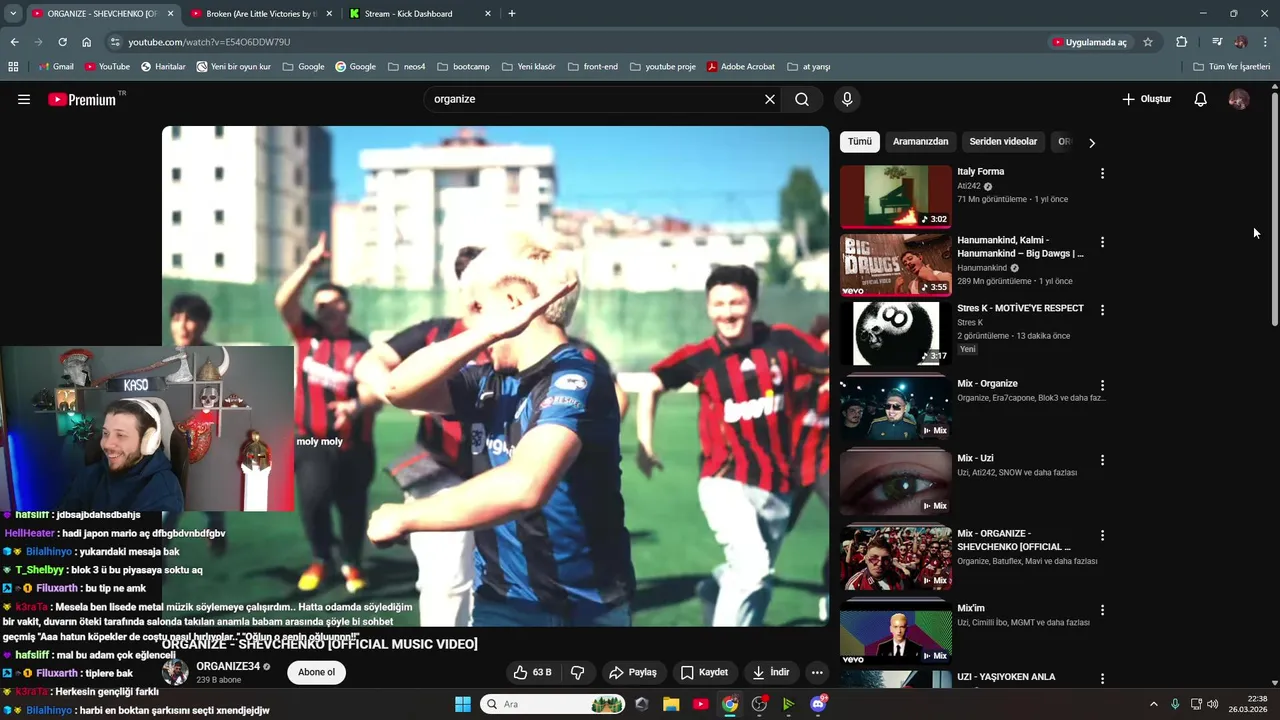Open the front-end bookmarks folder
The height and width of the screenshot is (720, 1280).
point(592,66)
